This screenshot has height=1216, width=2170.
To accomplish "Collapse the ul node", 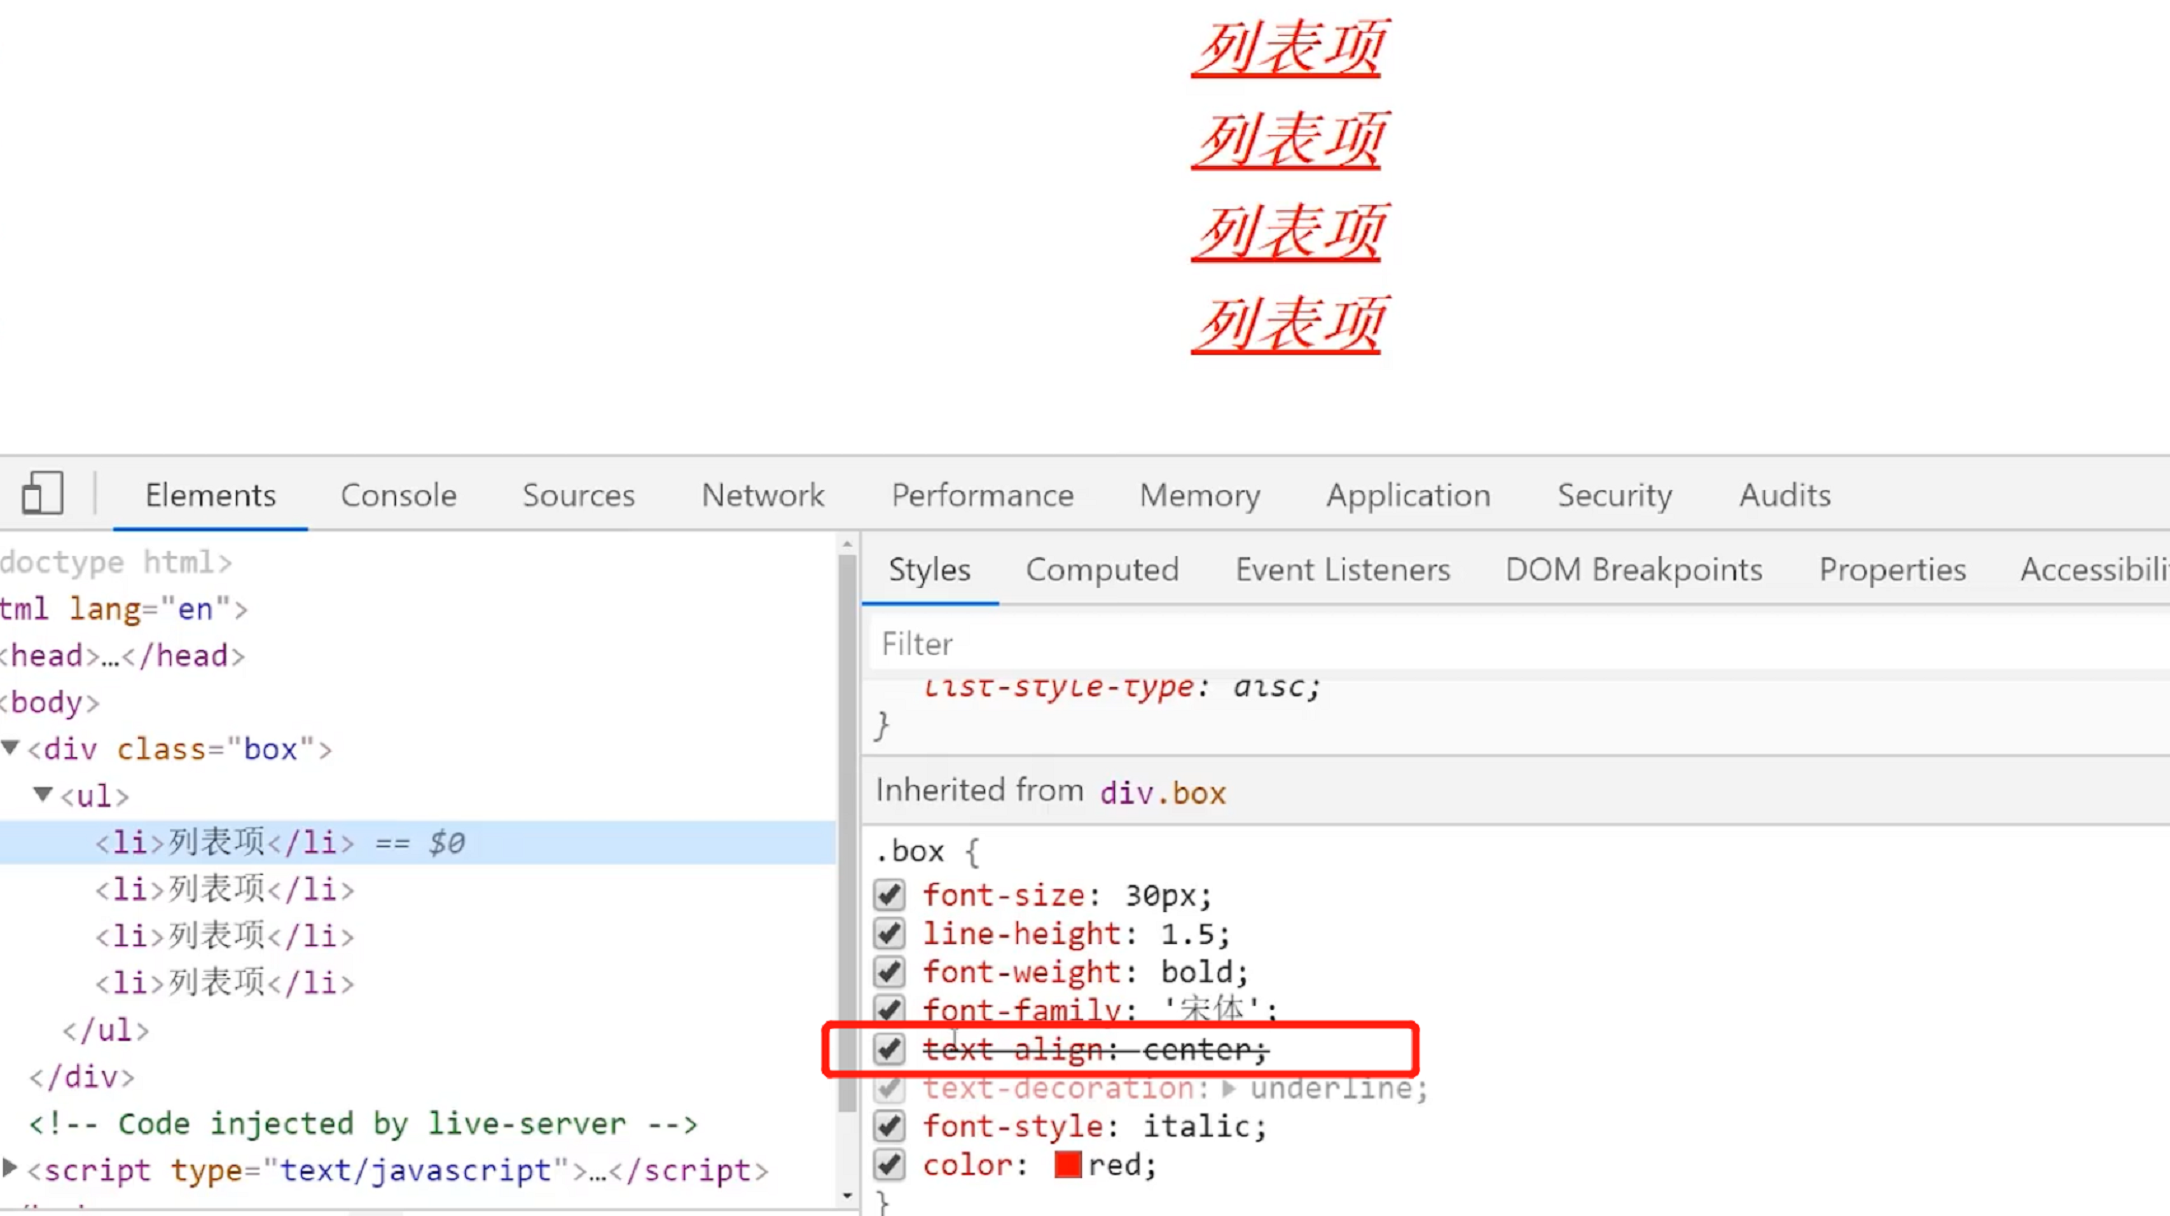I will click(x=43, y=794).
